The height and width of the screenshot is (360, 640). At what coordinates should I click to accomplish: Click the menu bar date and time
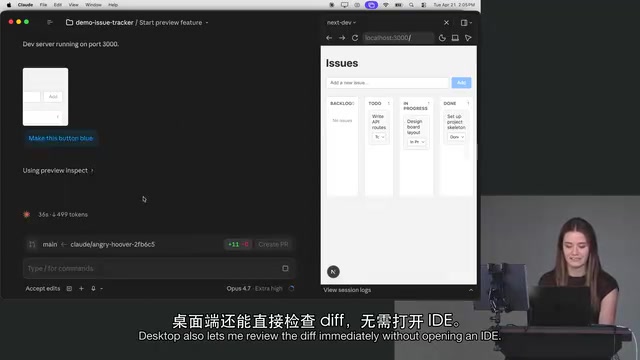tap(454, 5)
